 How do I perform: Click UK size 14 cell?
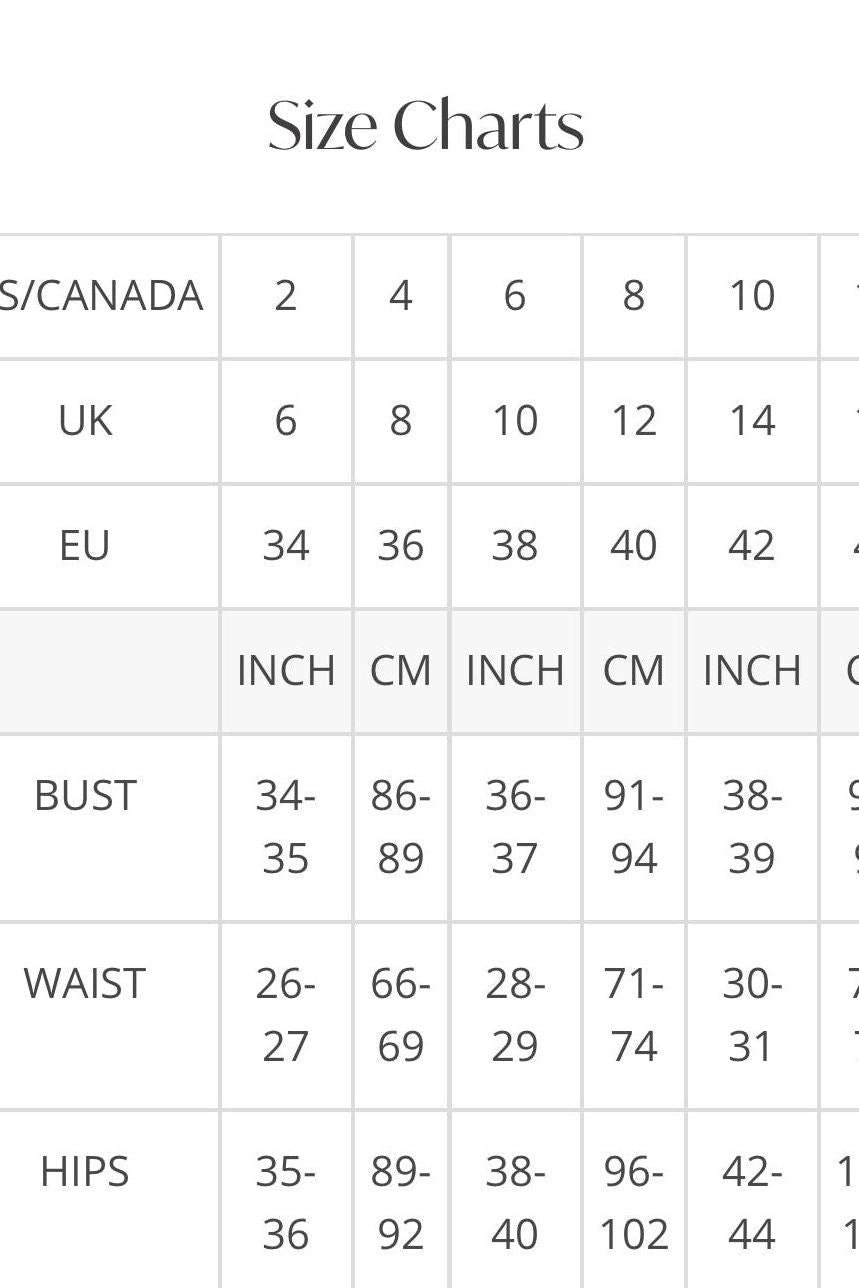(x=752, y=421)
